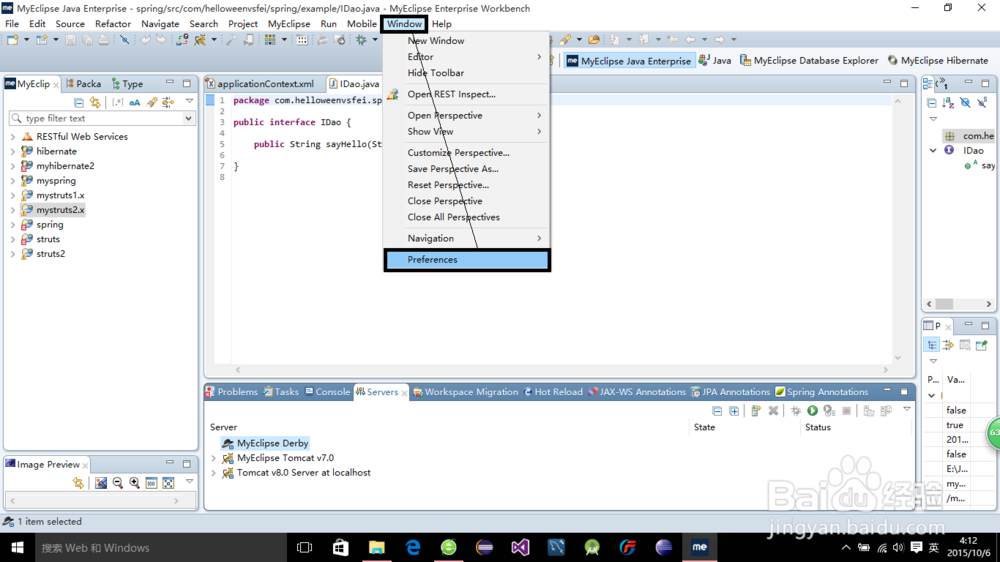
Task: Open the Edge browser from taskbar
Action: click(x=413, y=547)
